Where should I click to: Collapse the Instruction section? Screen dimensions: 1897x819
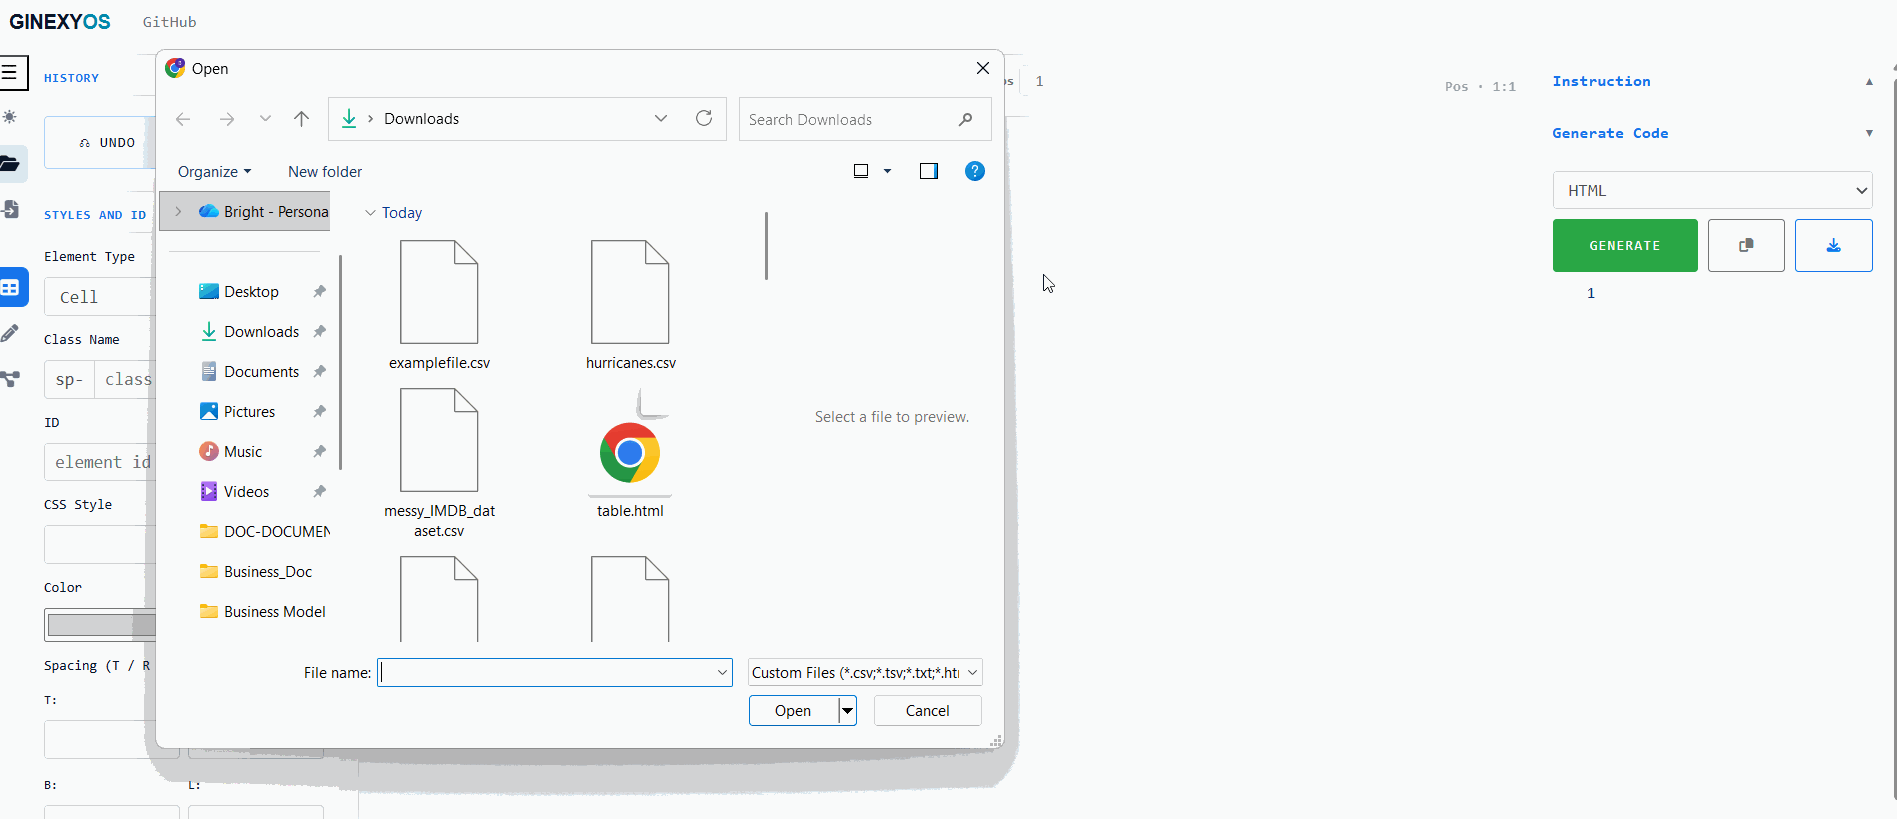coord(1869,82)
